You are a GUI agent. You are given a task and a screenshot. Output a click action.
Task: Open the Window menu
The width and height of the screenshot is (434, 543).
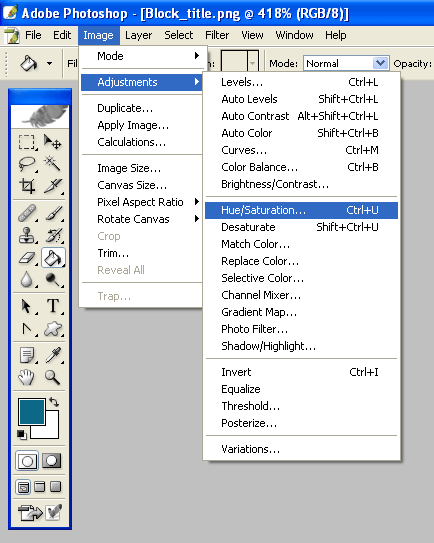tap(294, 35)
